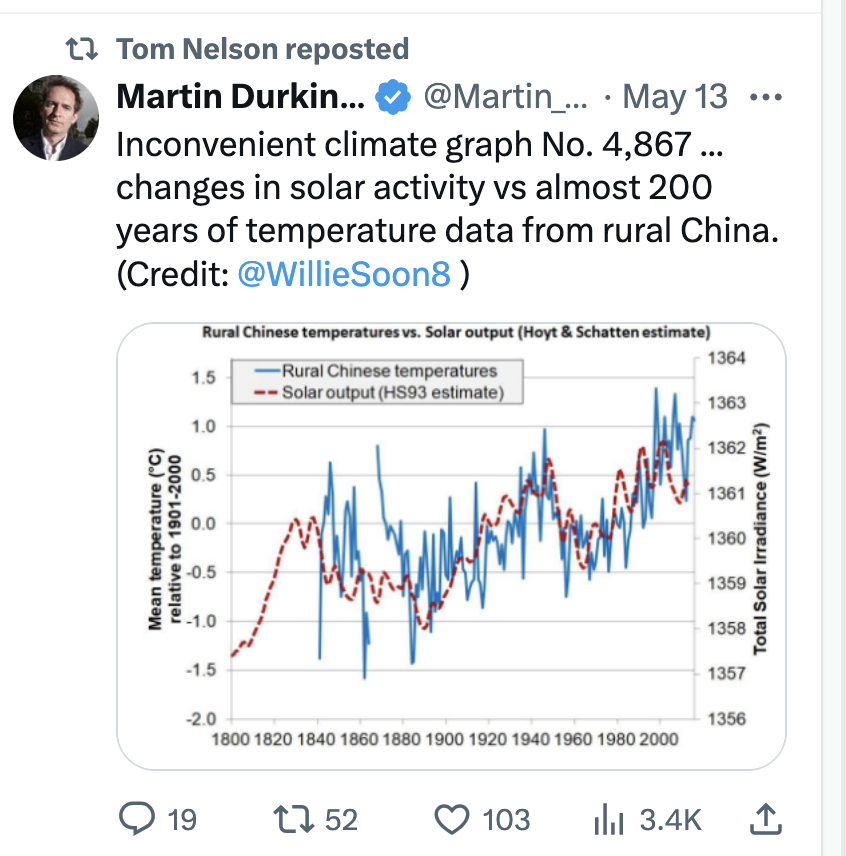Click the 103 likes count
Screen dimensions: 846x856
(x=506, y=819)
